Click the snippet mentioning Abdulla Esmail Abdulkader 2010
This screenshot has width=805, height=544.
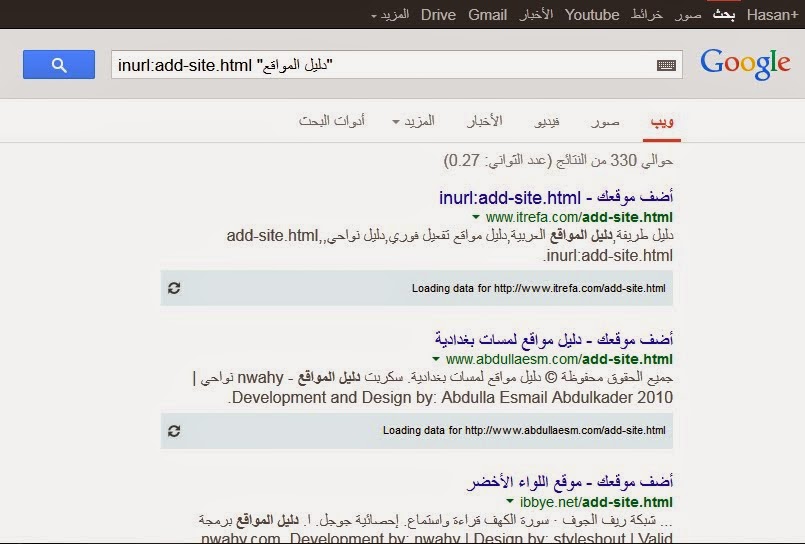[433, 387]
